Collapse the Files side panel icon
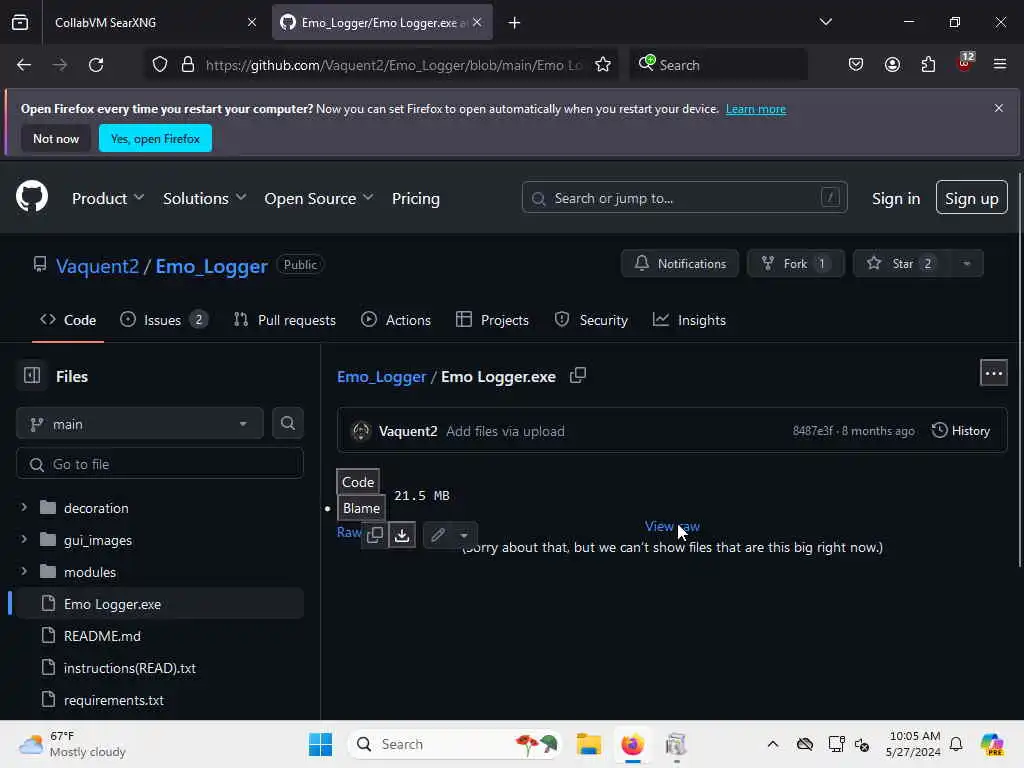The height and width of the screenshot is (768, 1024). 32,376
